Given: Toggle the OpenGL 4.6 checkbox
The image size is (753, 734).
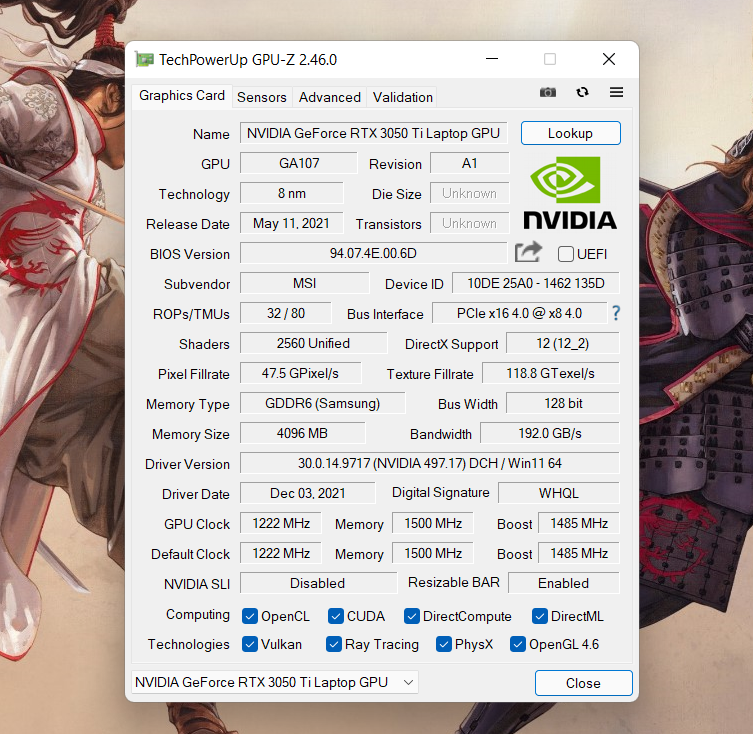Looking at the screenshot, I should tap(518, 644).
